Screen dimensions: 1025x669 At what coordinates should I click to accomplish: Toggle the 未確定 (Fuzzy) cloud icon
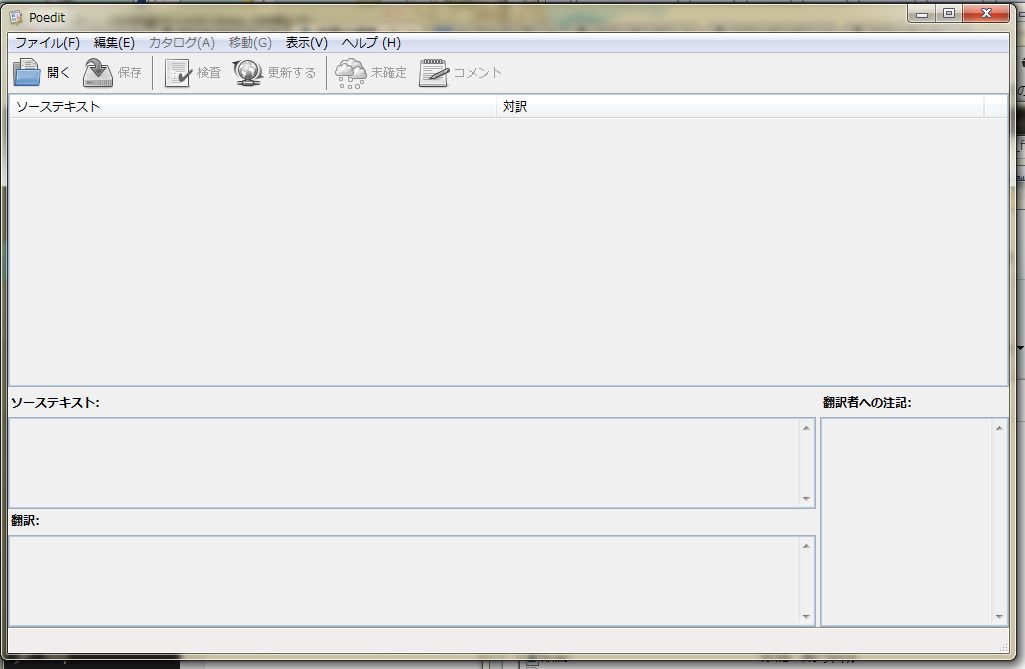[x=350, y=73]
